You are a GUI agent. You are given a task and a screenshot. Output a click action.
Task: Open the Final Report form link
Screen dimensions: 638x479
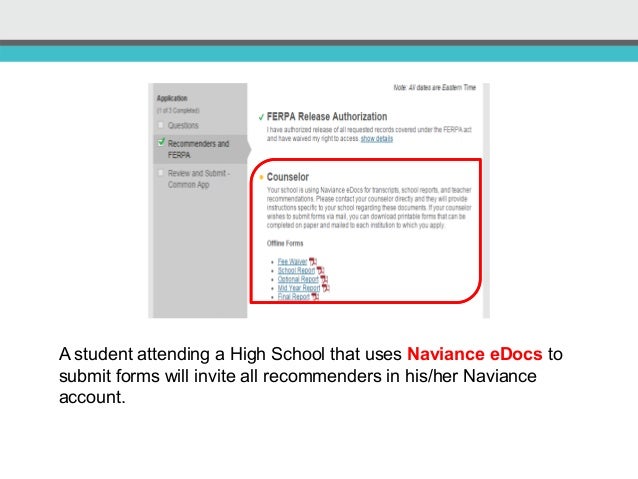tap(294, 297)
